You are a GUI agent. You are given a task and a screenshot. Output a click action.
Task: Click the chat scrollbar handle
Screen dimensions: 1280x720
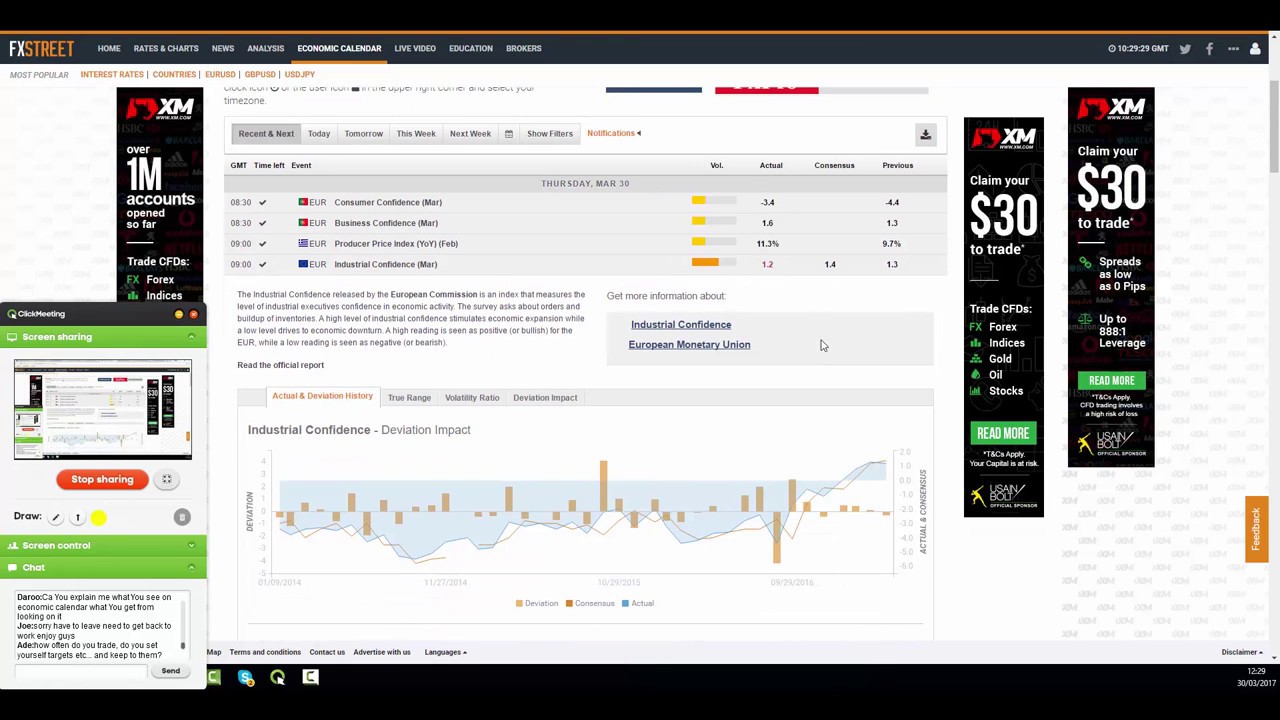pos(183,646)
